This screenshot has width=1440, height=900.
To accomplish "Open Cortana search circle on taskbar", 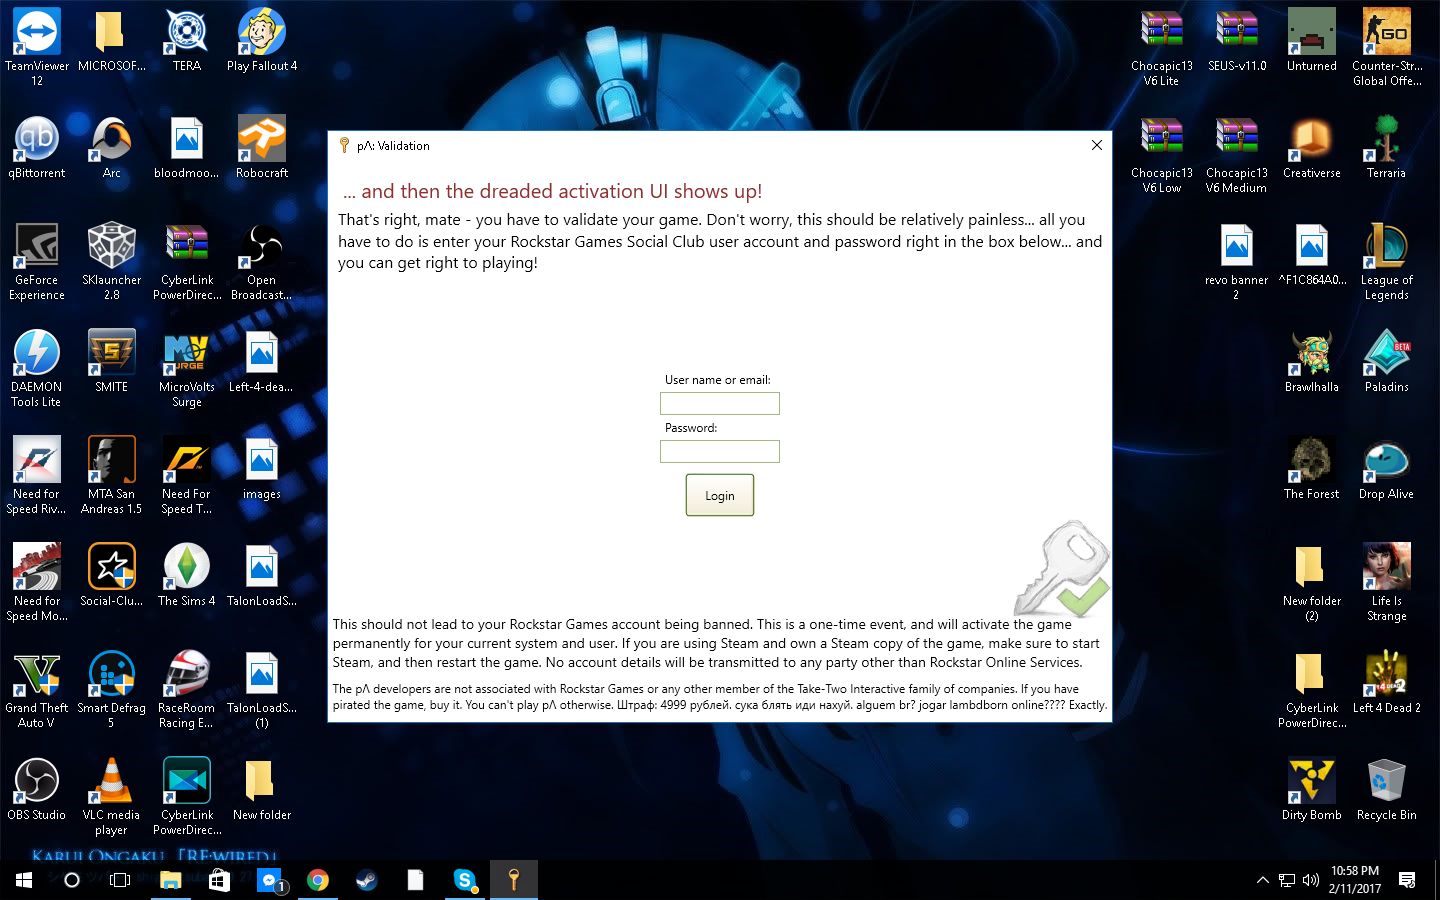I will pyautogui.click(x=71, y=880).
